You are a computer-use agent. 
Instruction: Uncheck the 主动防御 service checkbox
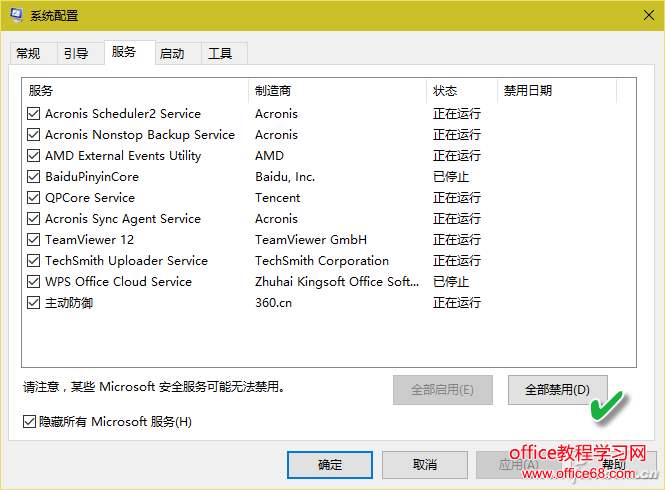tap(34, 302)
